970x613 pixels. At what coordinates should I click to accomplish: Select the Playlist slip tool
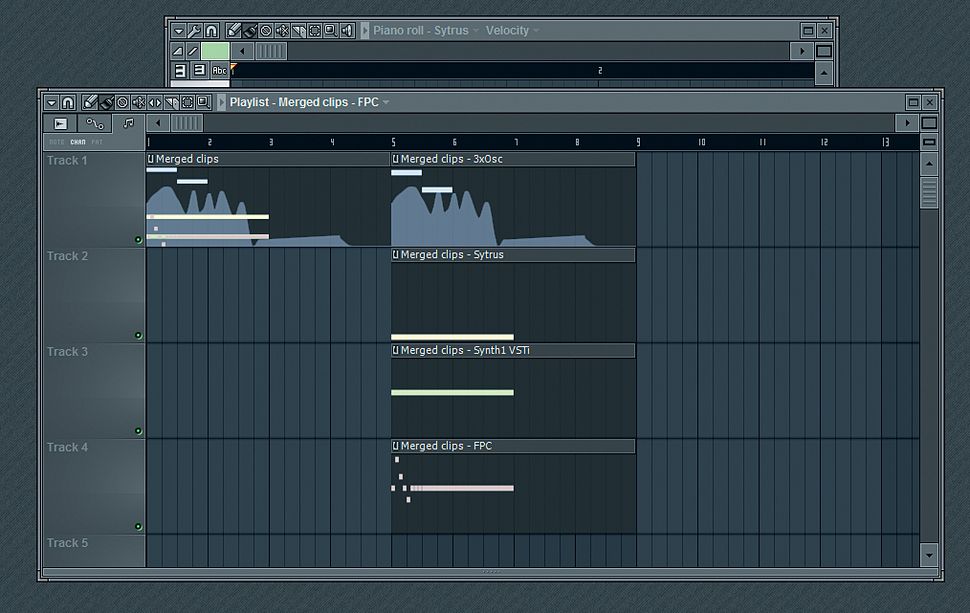[x=155, y=102]
